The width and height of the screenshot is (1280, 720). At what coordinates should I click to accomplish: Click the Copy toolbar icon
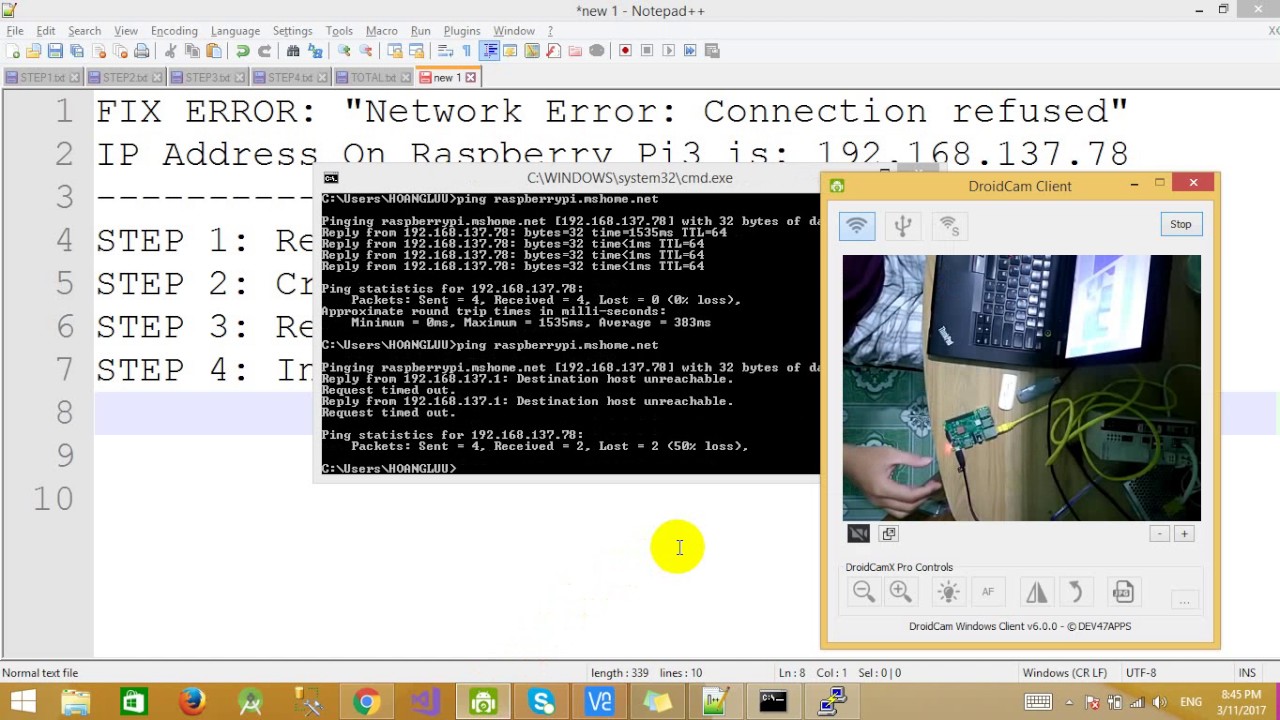coord(192,50)
